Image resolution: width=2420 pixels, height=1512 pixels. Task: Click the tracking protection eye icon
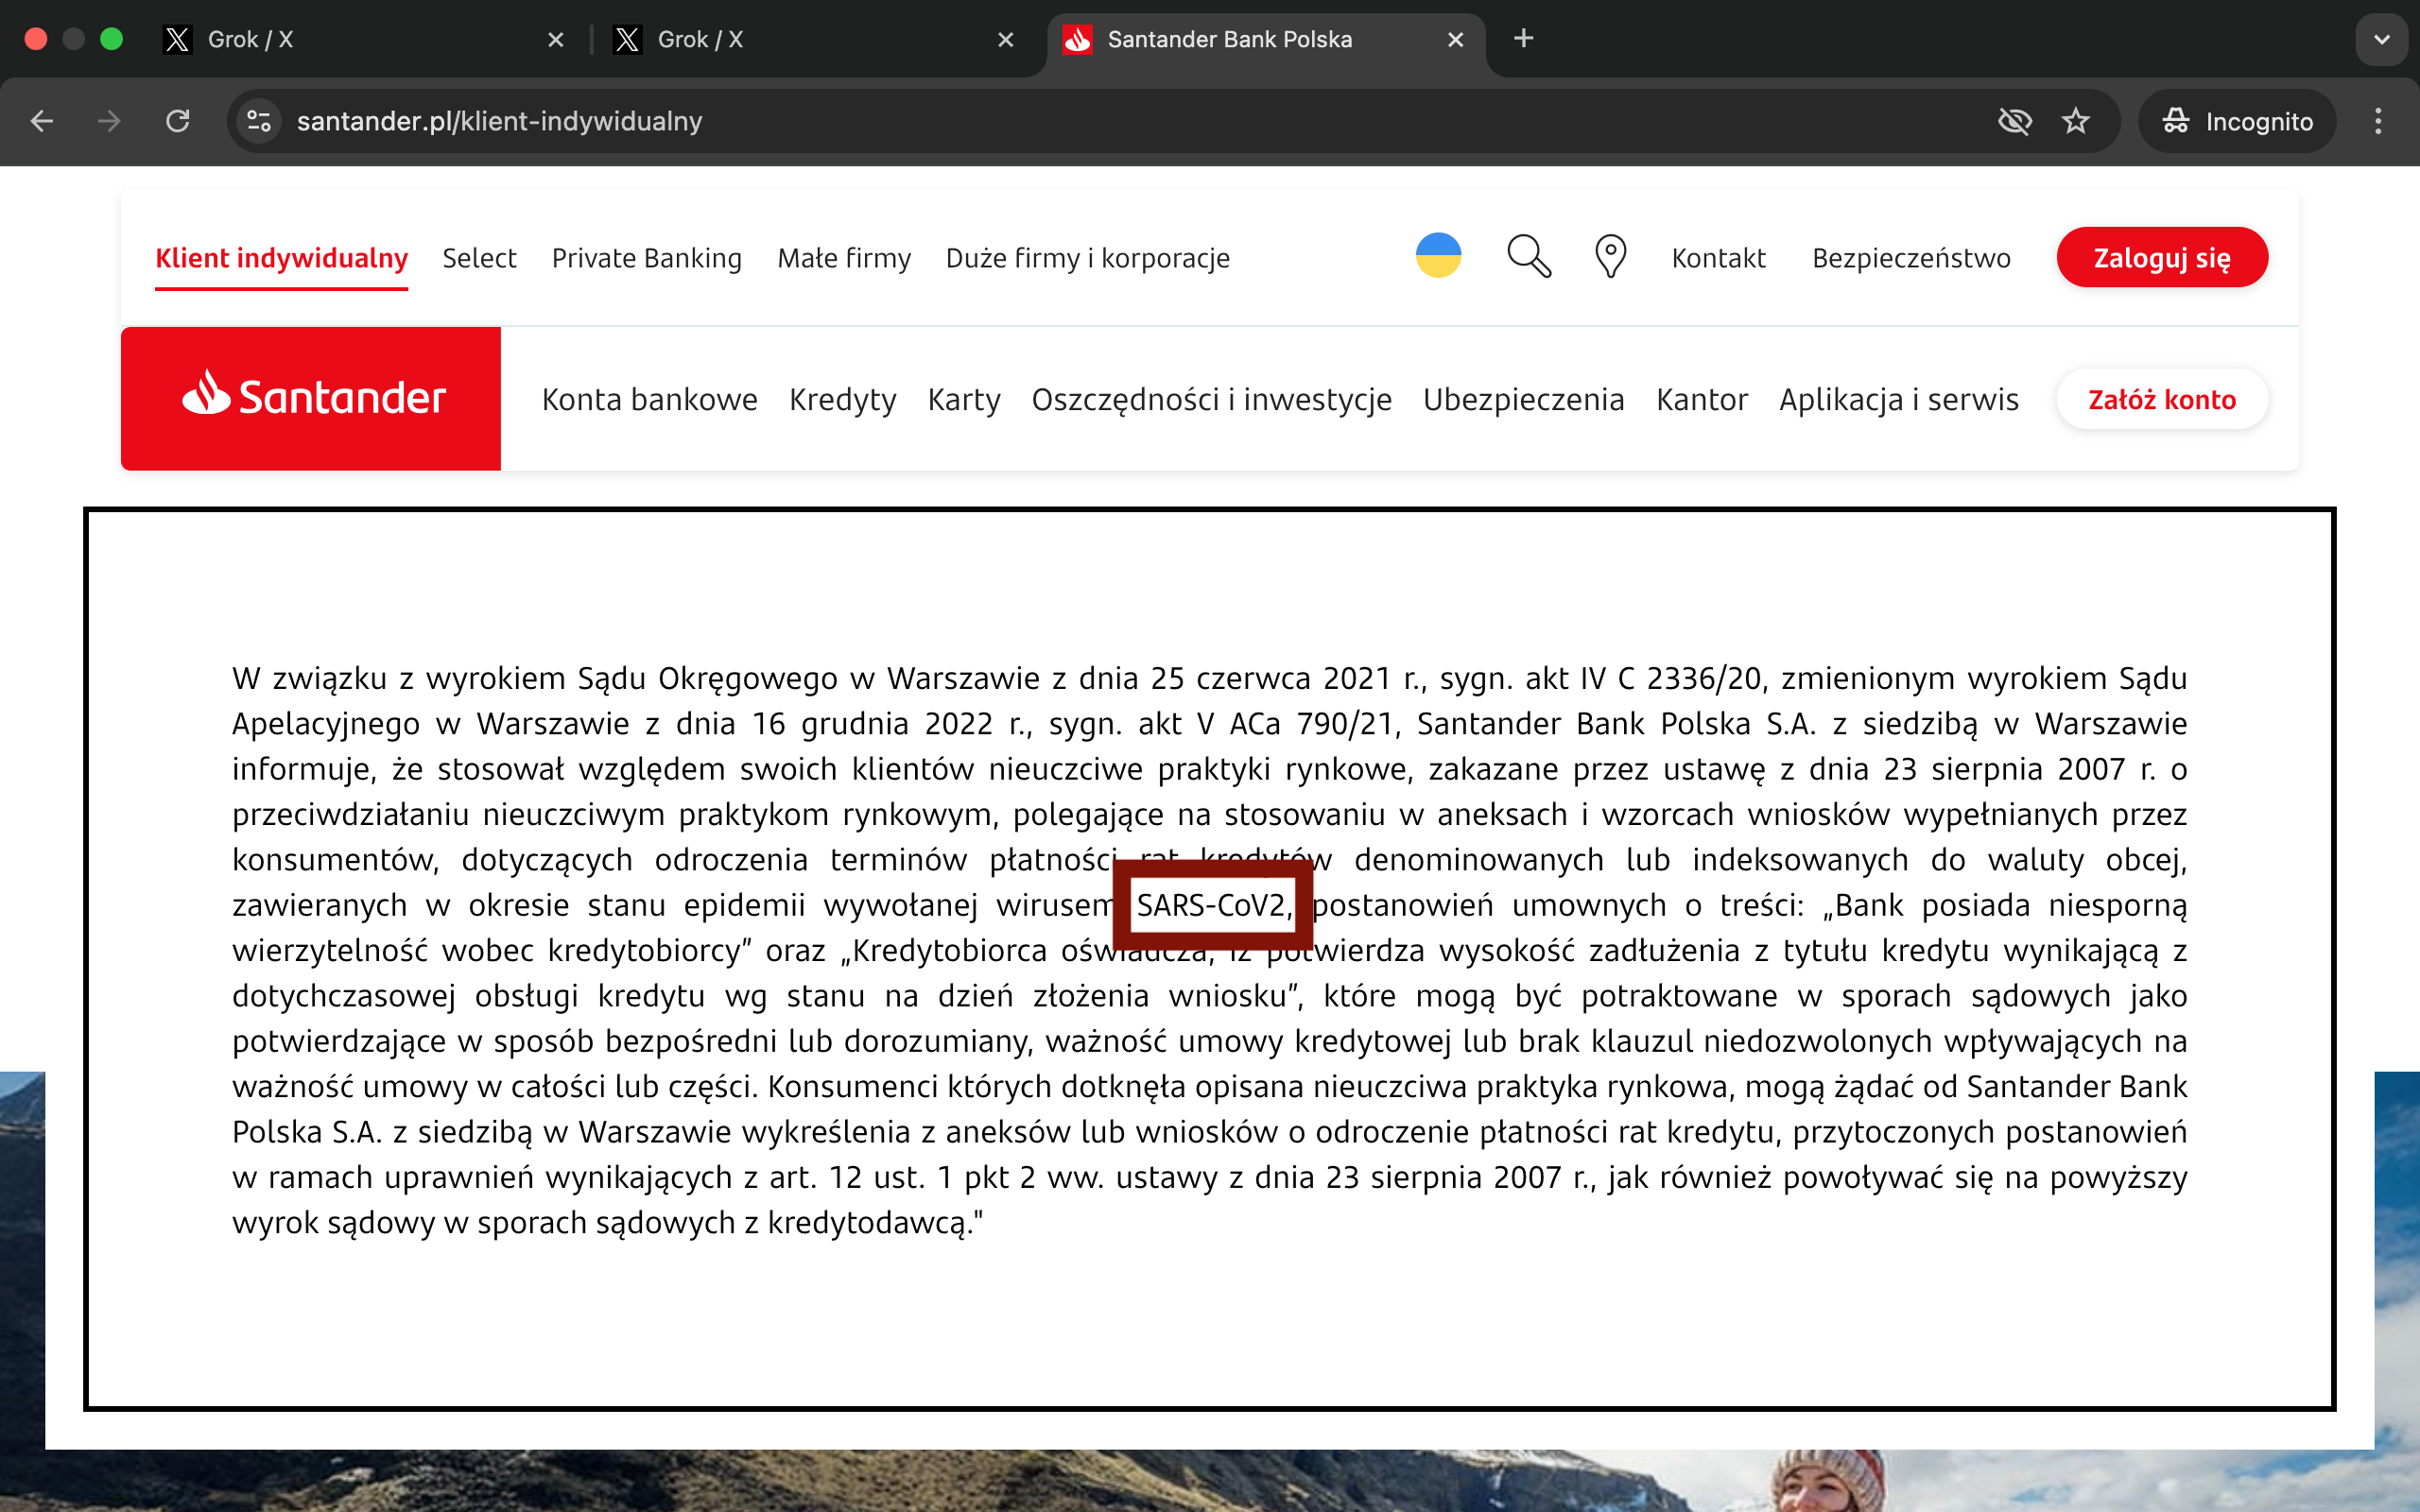click(2014, 121)
